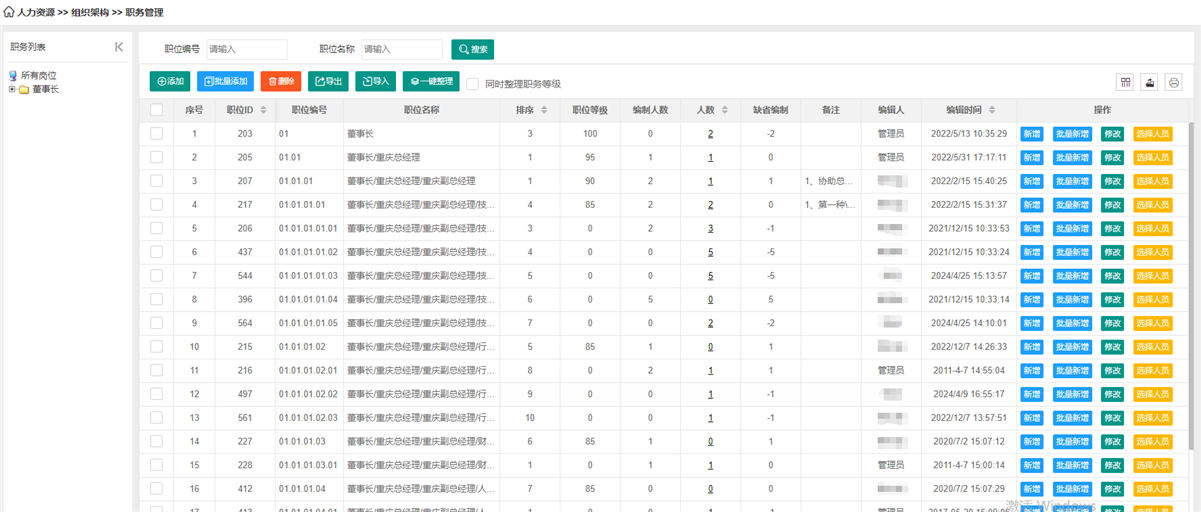The width and height of the screenshot is (1201, 512).
Task: Click 修改 for row 01.01.01.01.05
Action: coord(1112,323)
